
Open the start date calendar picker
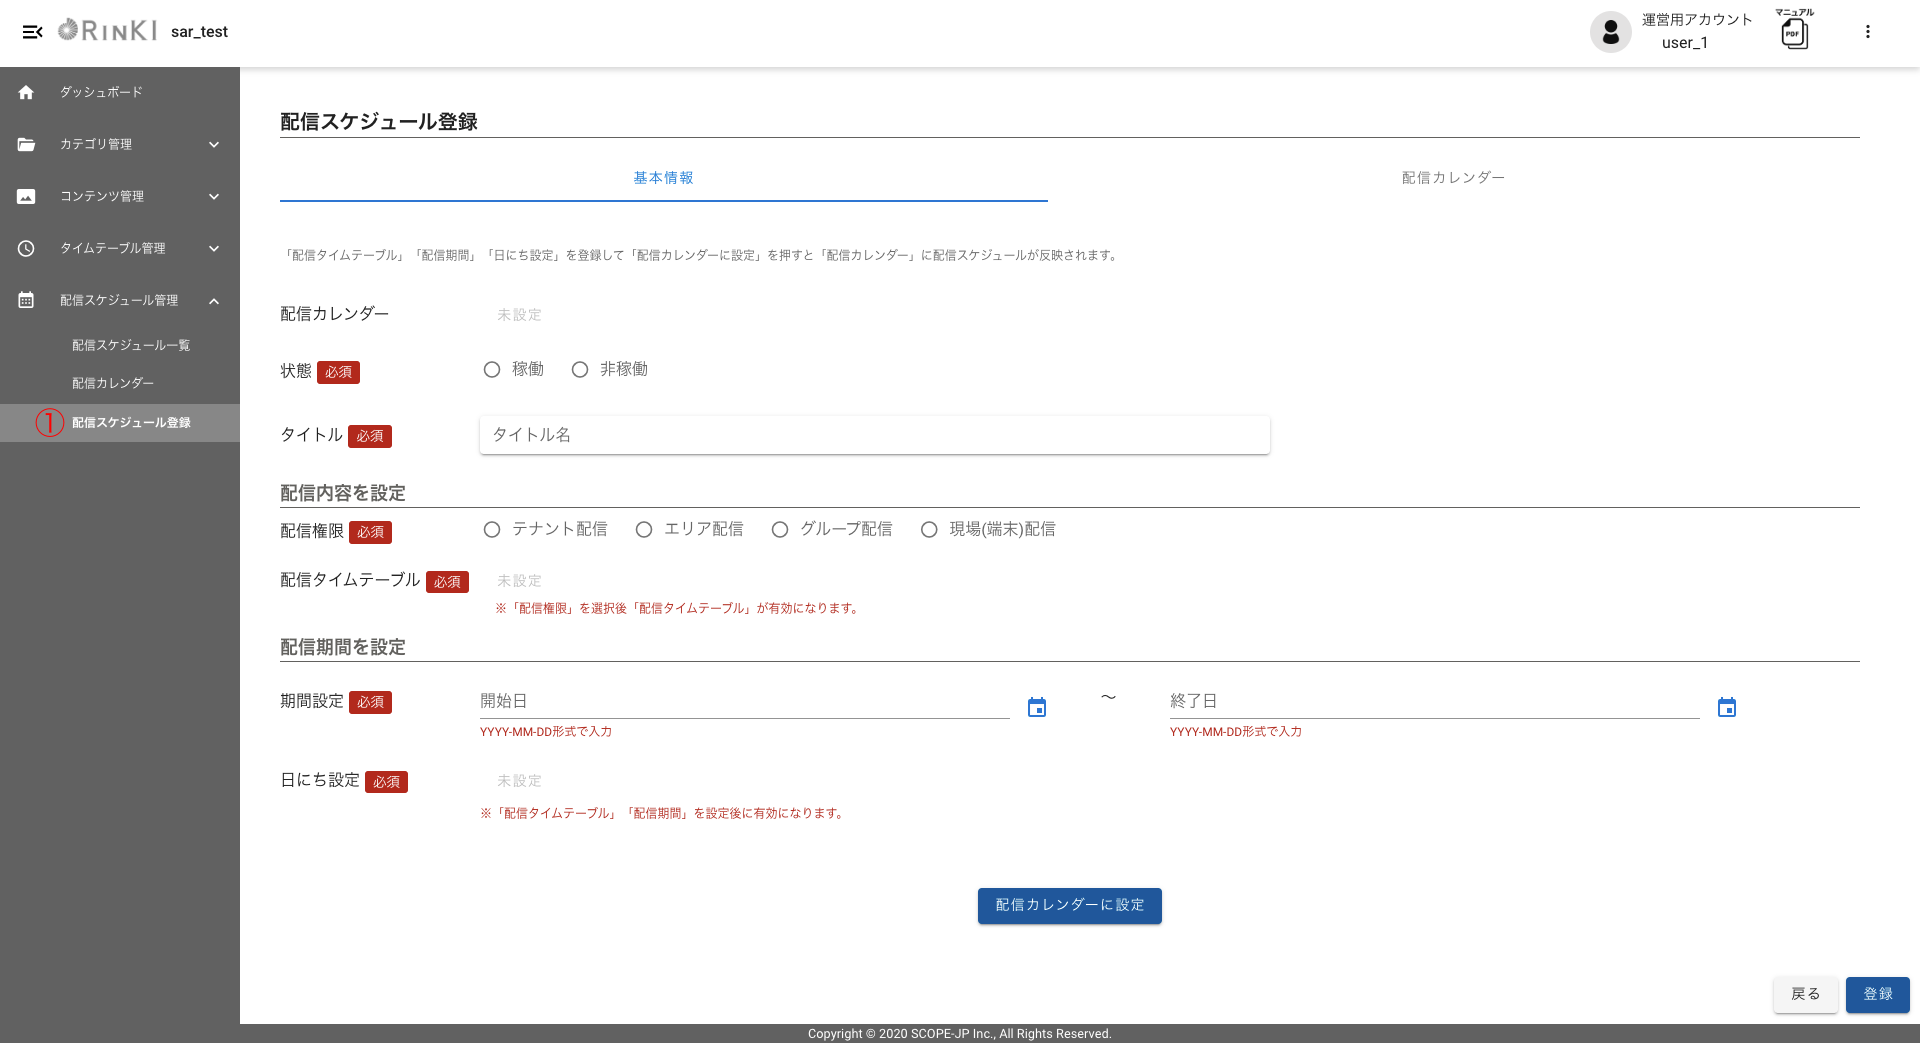(x=1037, y=708)
